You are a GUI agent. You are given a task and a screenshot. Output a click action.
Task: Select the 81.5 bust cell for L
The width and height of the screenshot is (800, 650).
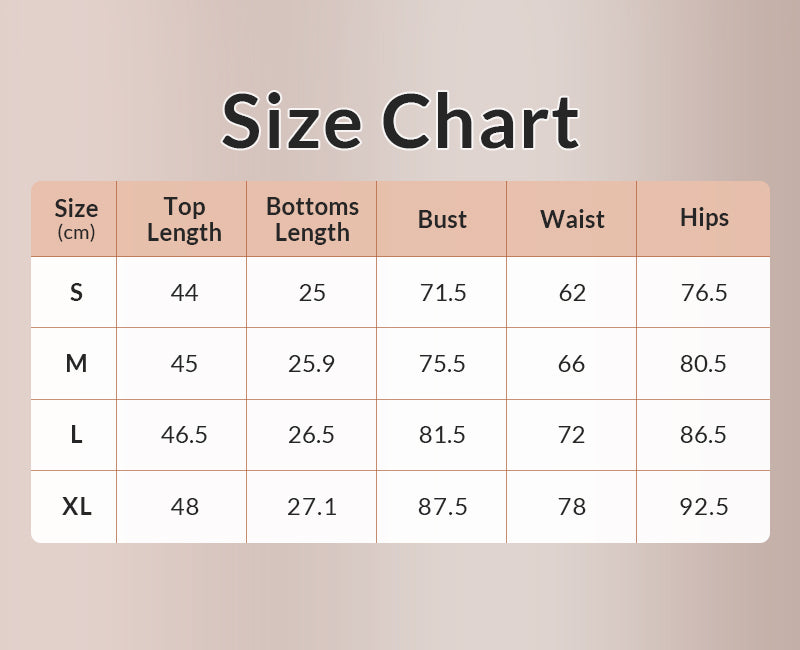coord(442,435)
